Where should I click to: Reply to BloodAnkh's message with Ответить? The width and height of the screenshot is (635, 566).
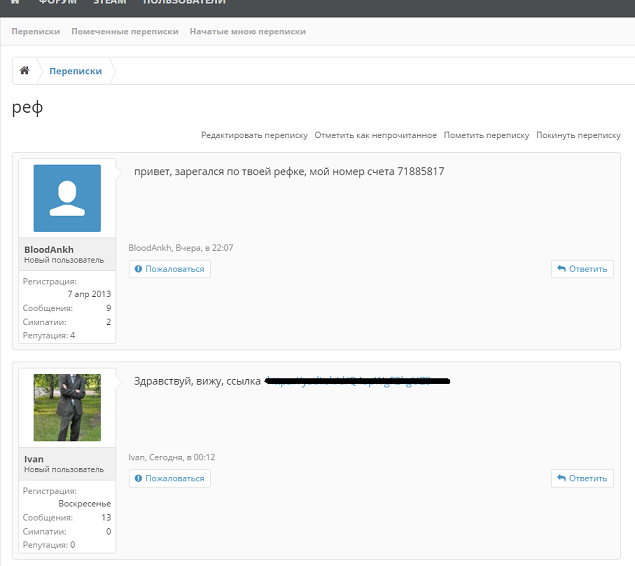582,269
